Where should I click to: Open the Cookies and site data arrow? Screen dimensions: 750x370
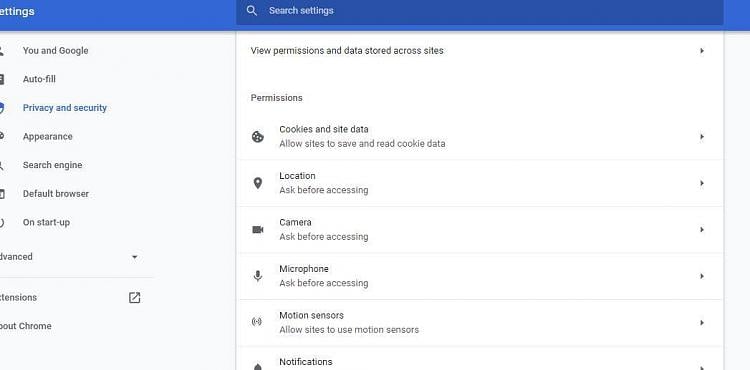click(x=702, y=137)
